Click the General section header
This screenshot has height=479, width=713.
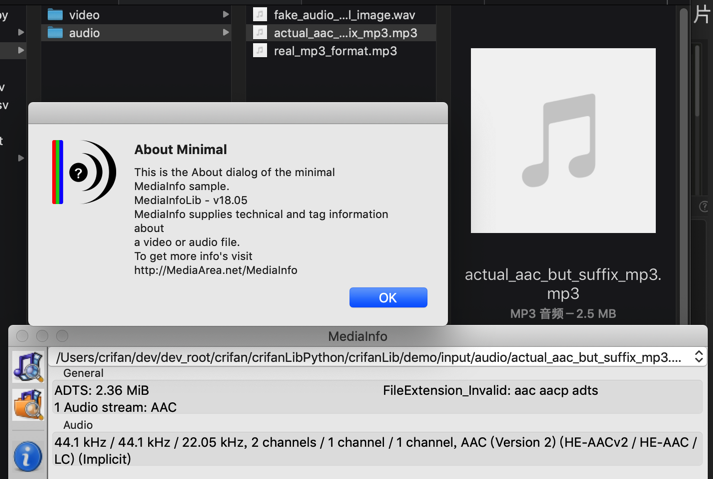pos(83,373)
